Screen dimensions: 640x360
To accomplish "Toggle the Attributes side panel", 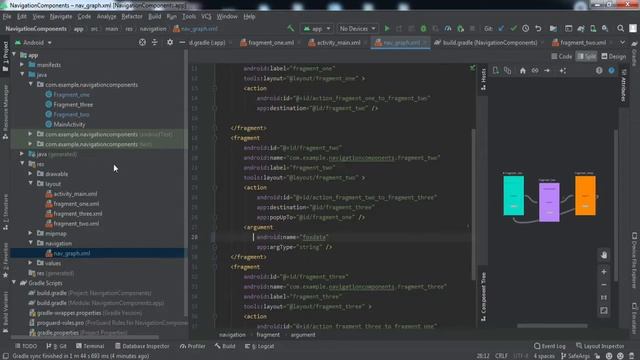I will (x=624, y=86).
